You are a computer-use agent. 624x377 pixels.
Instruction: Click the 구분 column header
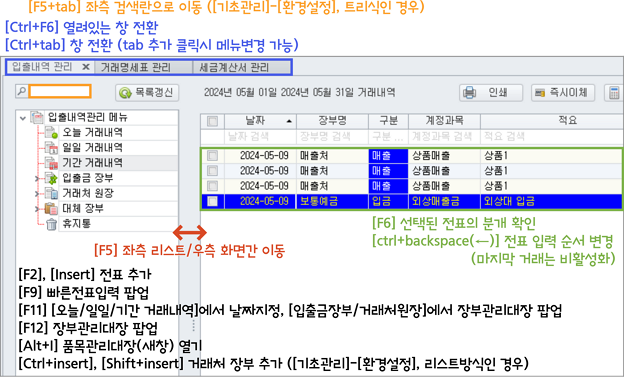pos(388,121)
